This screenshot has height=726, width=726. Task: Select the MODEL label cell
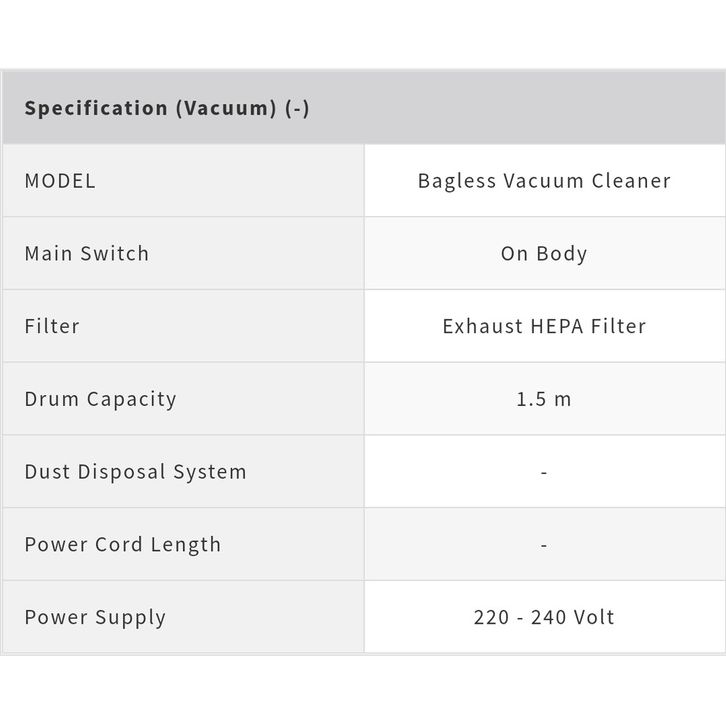60,181
